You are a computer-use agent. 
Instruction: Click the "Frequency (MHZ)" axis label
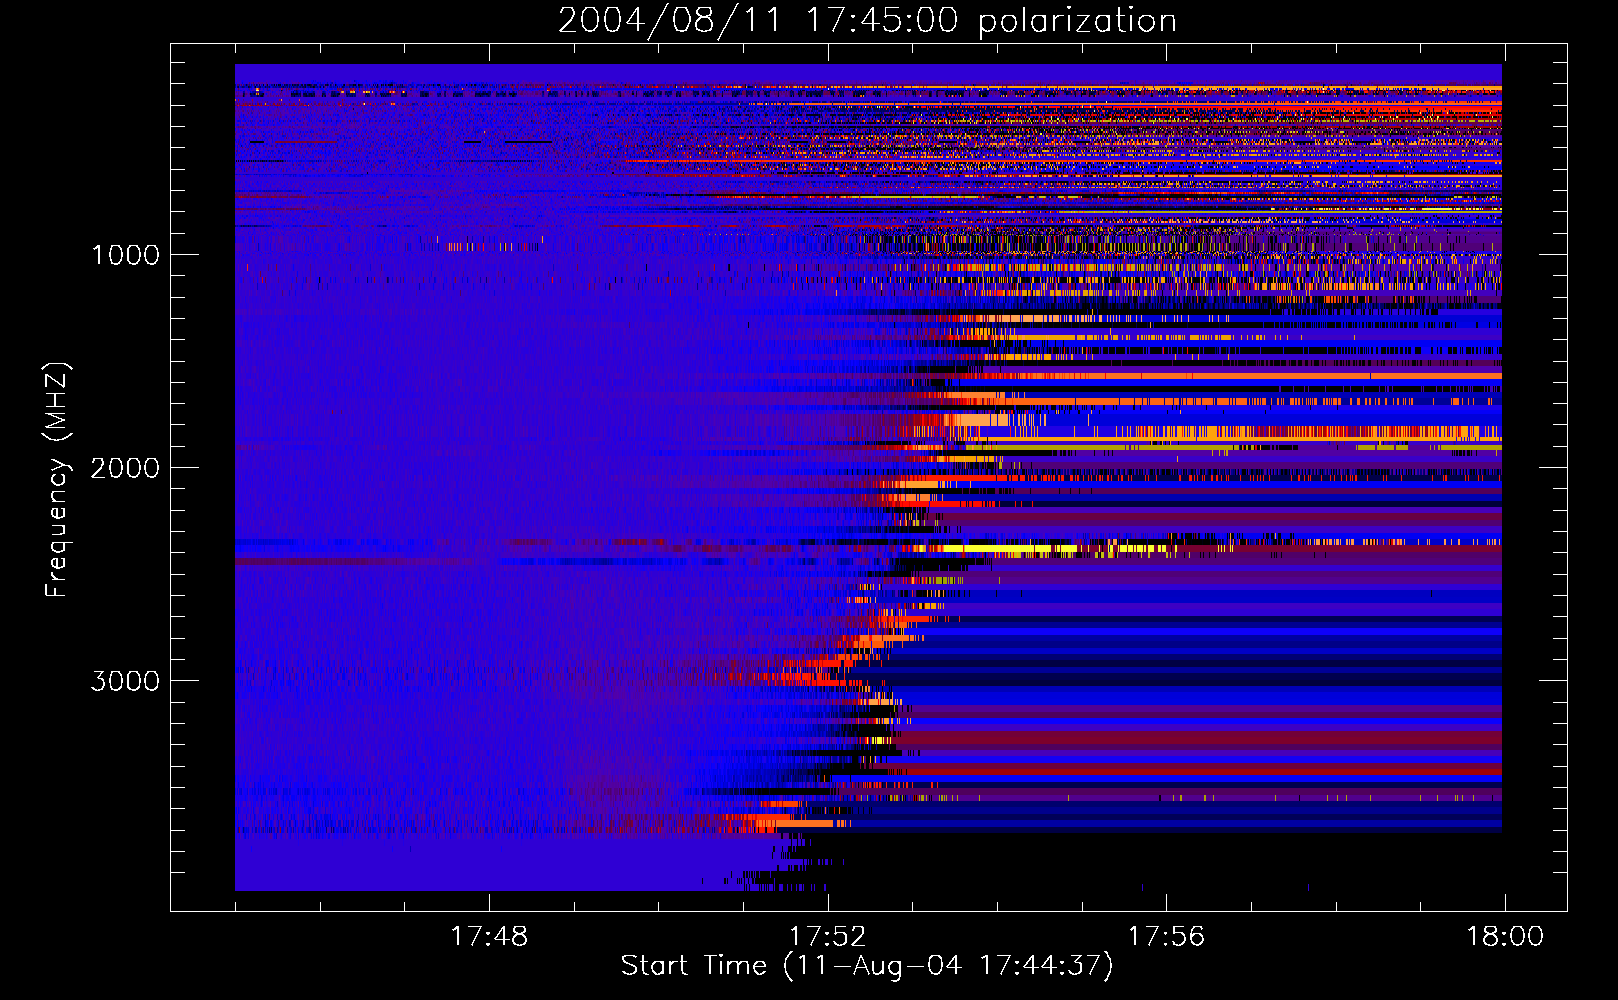57,480
